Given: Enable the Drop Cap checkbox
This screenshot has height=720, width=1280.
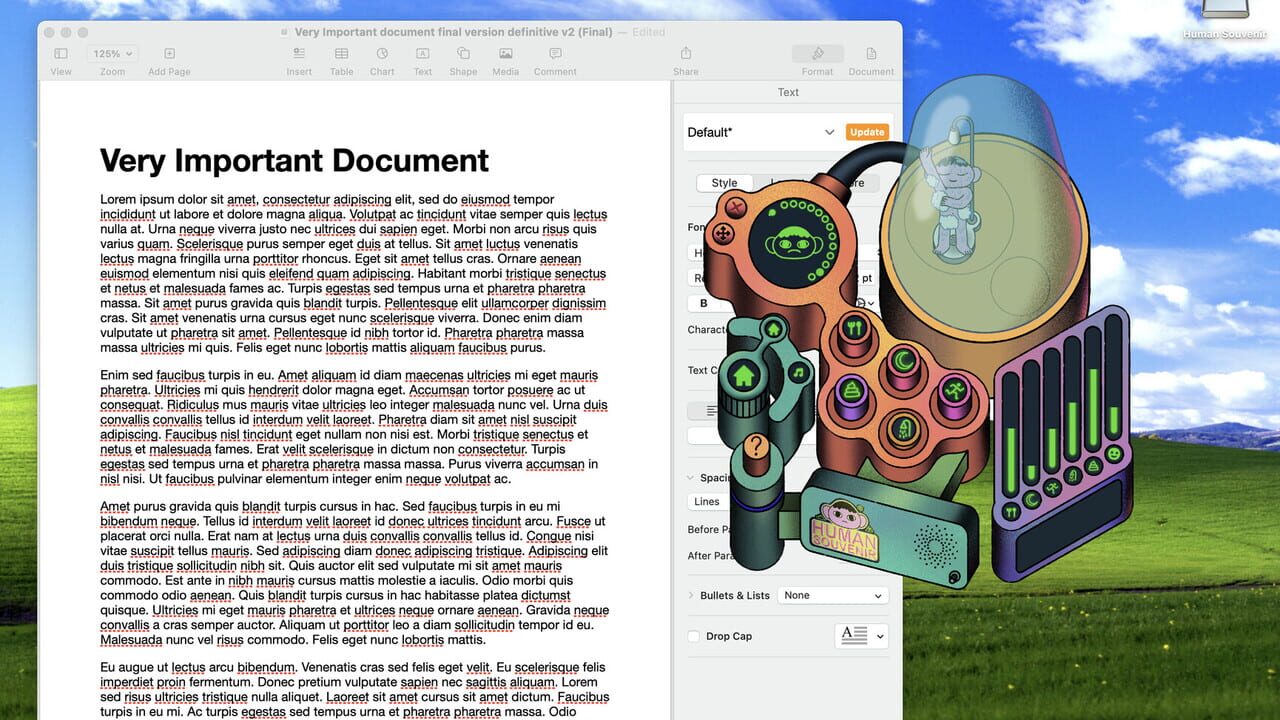Looking at the screenshot, I should pos(694,636).
